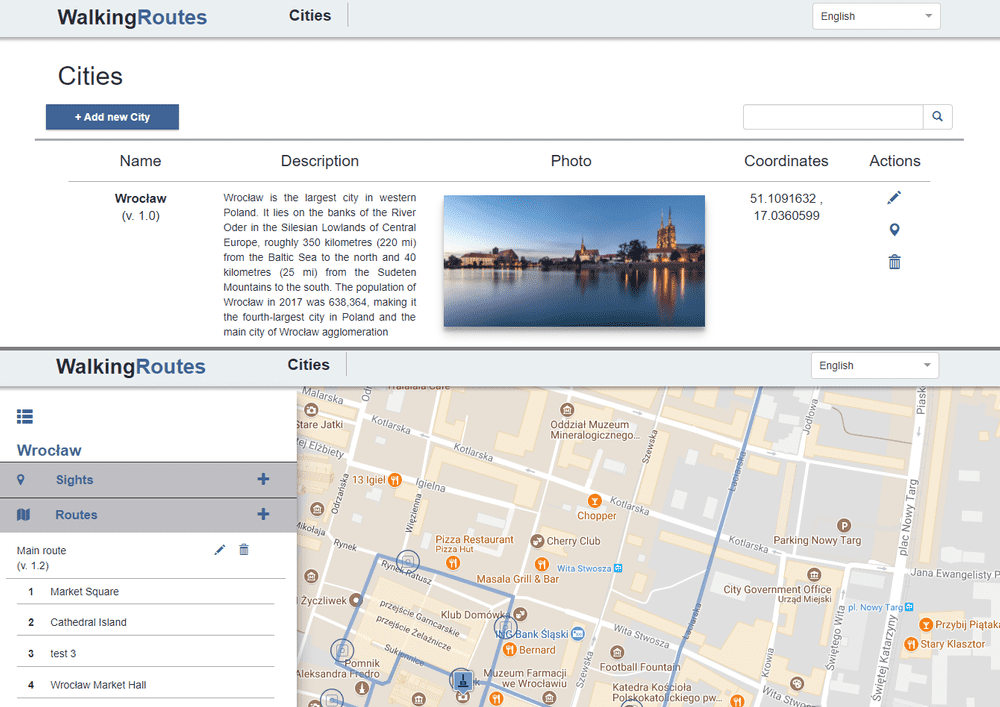Select Wrocław Market Hall route stop
Viewport: 1000px width, 707px height.
tap(145, 685)
